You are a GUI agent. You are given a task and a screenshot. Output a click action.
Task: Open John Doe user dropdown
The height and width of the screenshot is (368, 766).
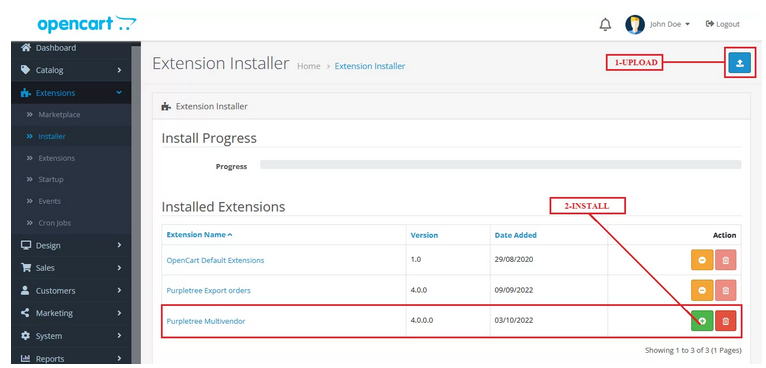658,24
